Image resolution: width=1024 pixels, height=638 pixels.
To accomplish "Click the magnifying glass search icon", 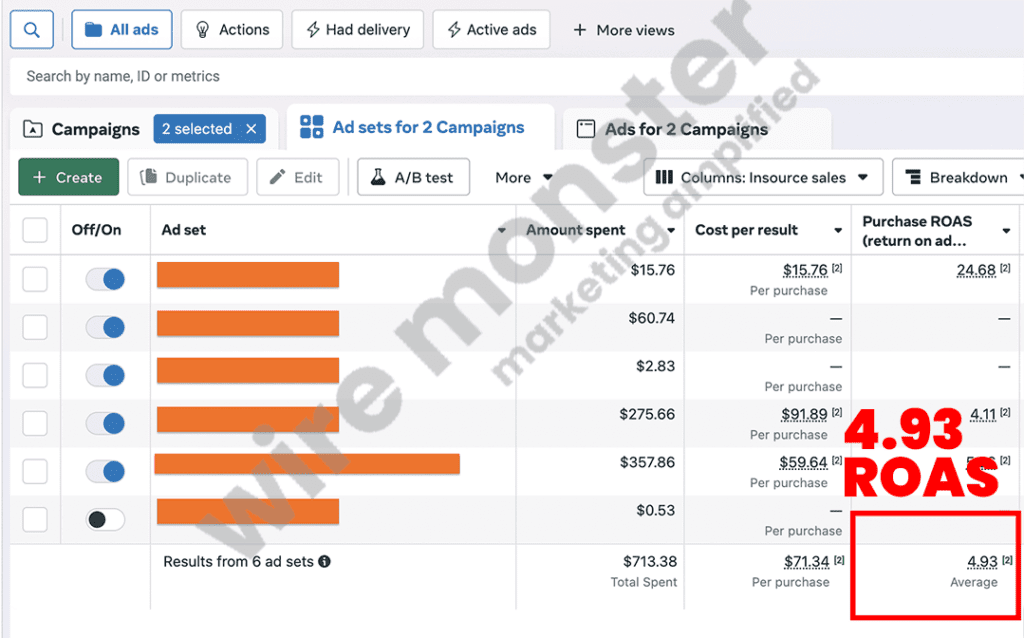I will [x=31, y=30].
